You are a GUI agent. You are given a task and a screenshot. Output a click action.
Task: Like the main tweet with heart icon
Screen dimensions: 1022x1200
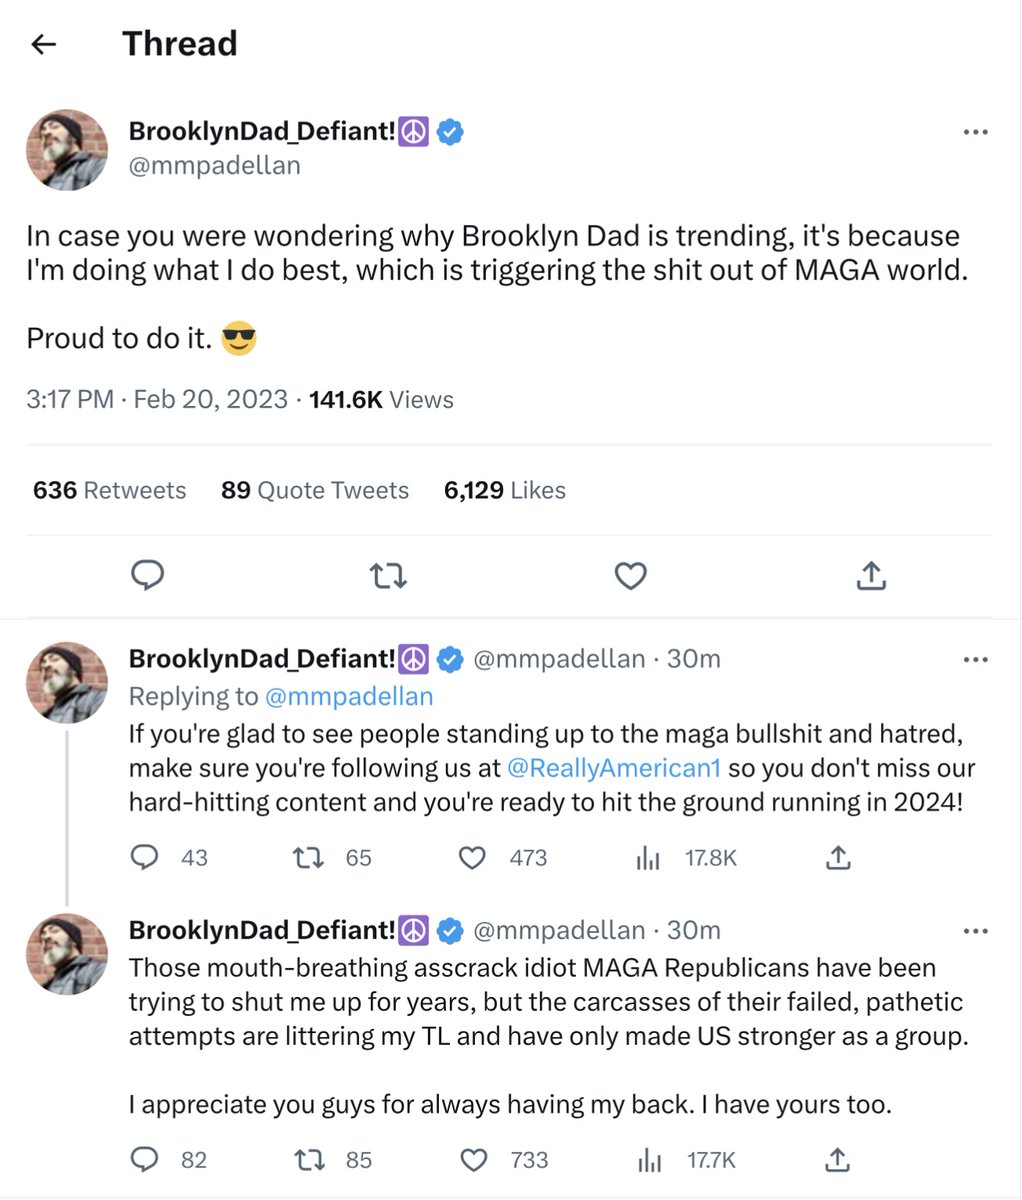(630, 575)
